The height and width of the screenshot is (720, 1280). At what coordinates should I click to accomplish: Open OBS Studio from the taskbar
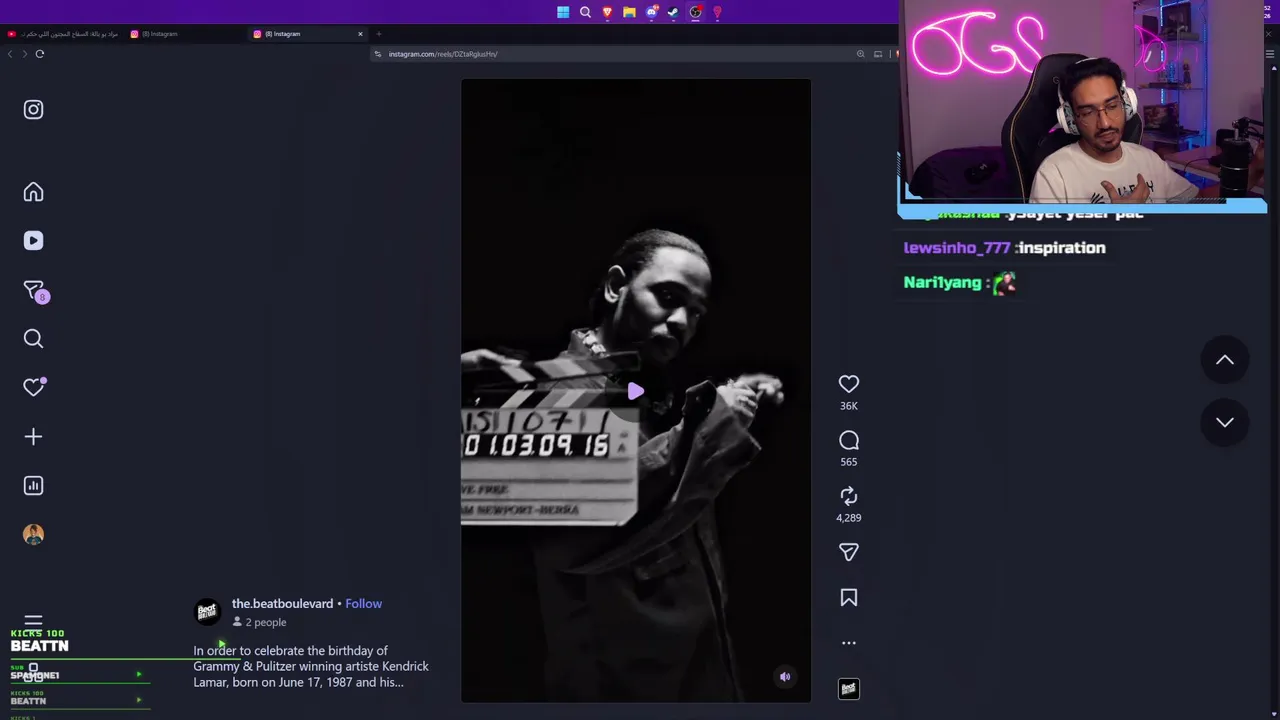click(695, 12)
